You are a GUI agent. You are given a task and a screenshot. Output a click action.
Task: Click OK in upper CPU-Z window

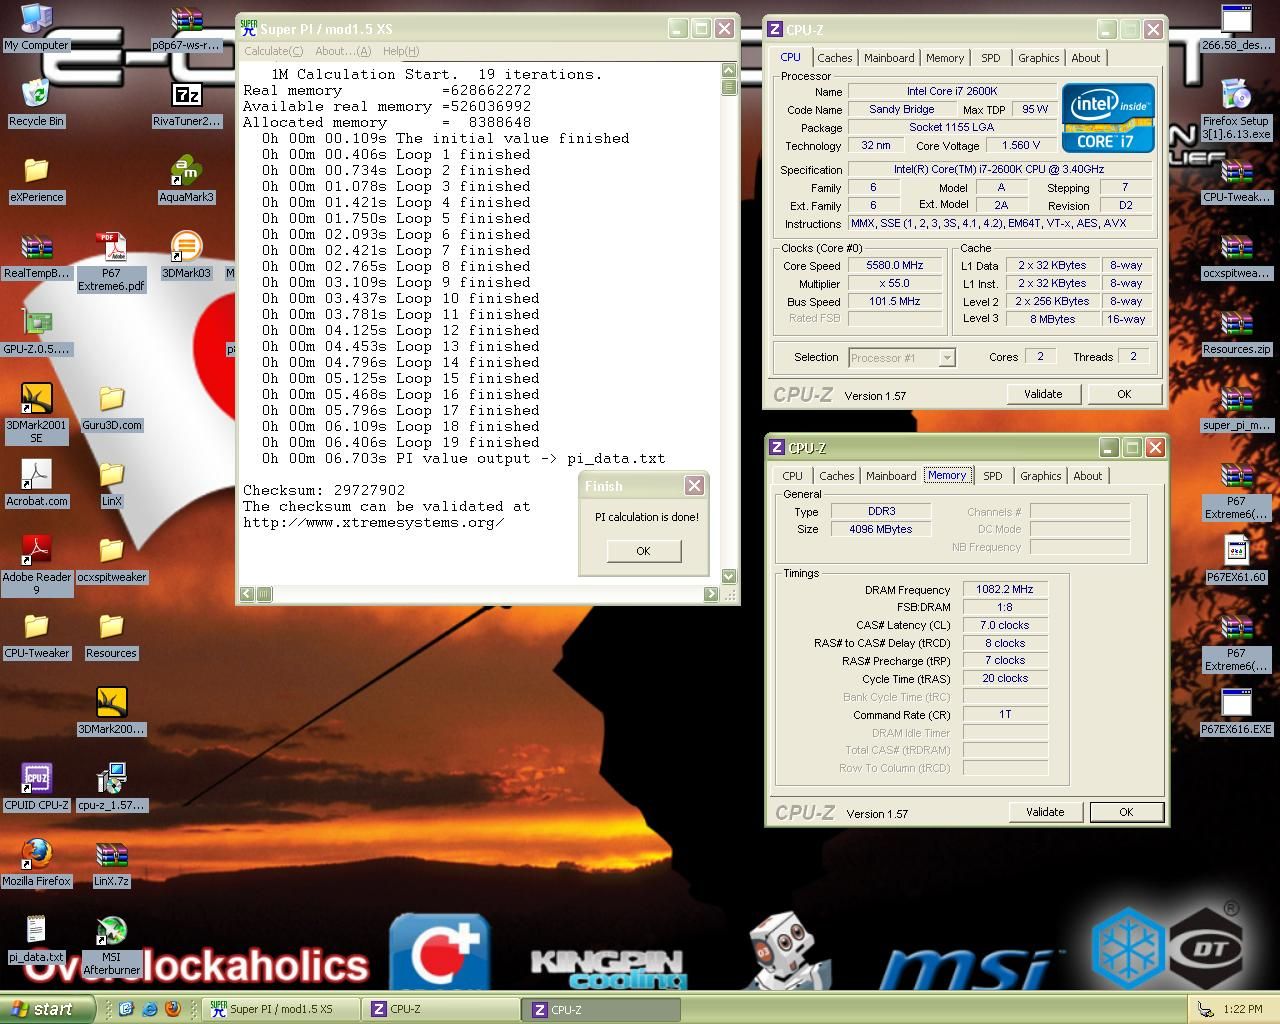coord(1124,394)
